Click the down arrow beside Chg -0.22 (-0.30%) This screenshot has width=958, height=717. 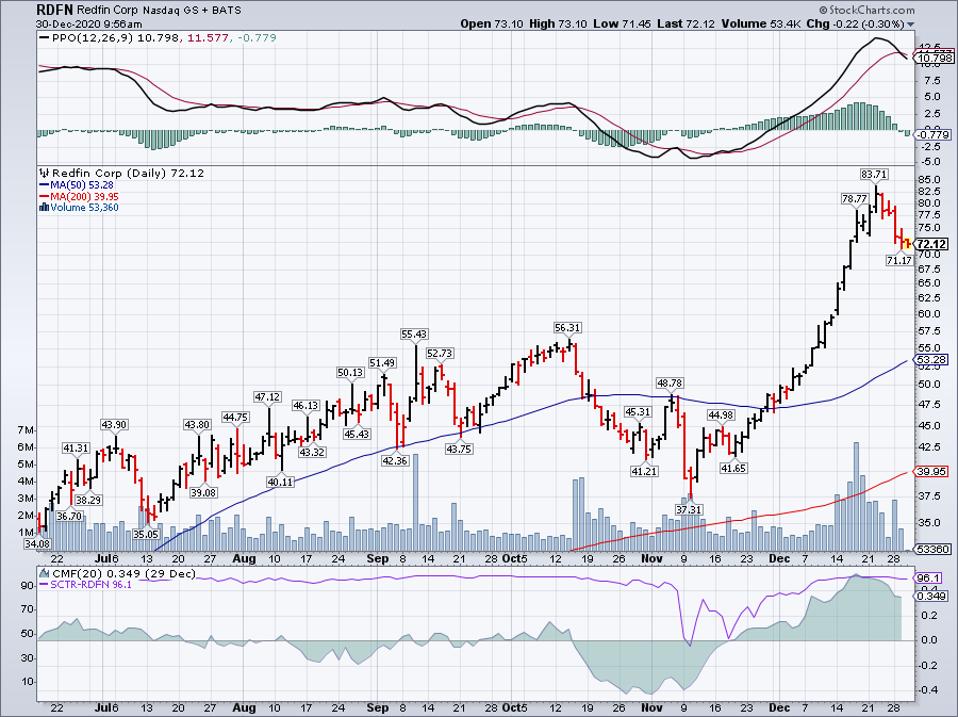pyautogui.click(x=911, y=25)
